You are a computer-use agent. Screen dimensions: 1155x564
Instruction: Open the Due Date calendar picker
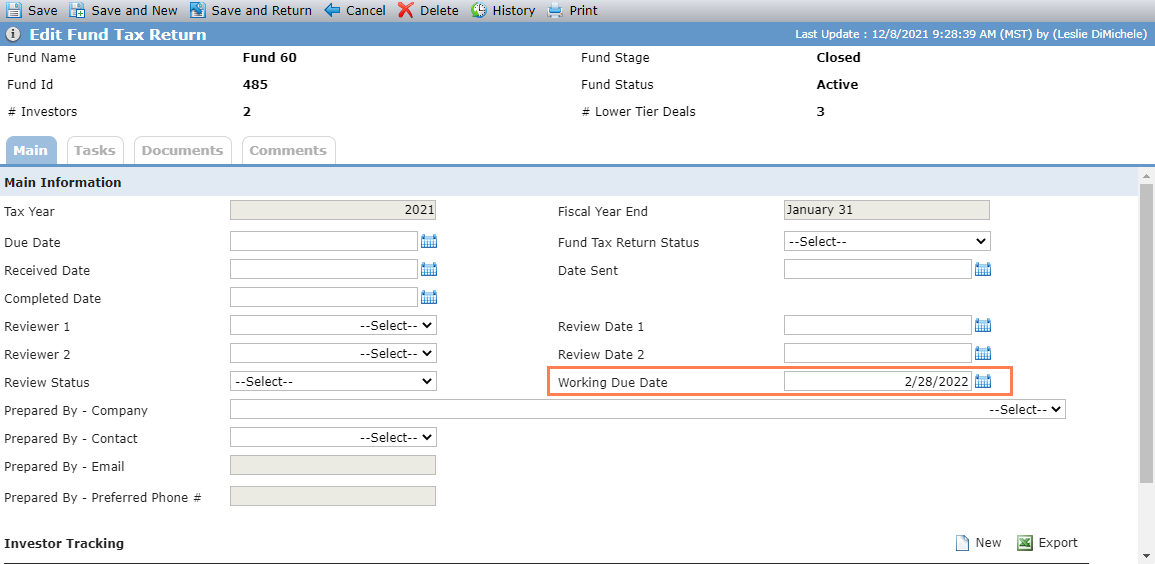coord(429,241)
